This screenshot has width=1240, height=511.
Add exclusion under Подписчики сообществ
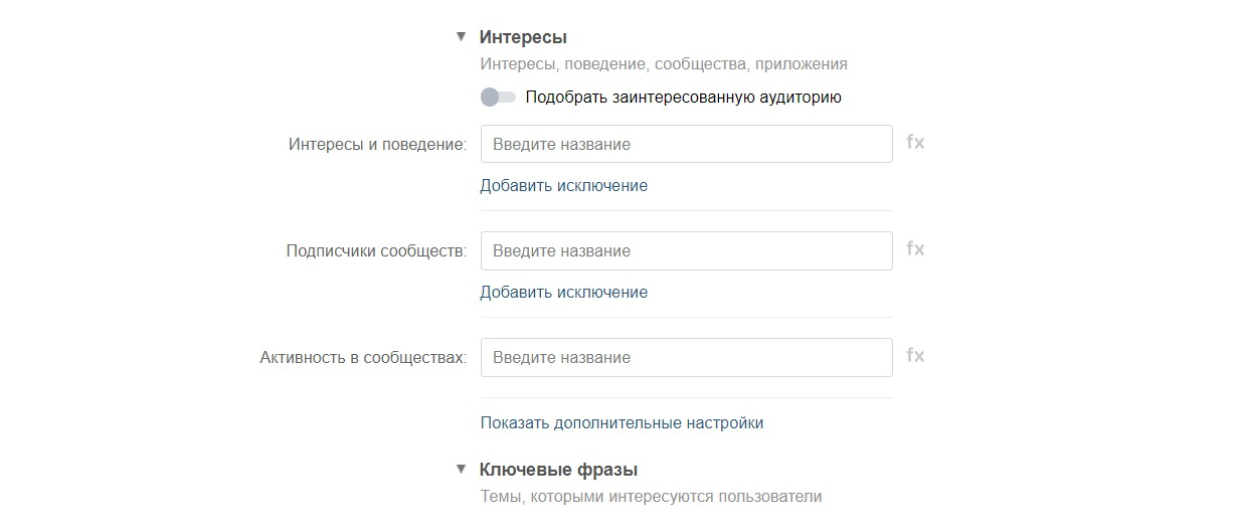pyautogui.click(x=564, y=292)
